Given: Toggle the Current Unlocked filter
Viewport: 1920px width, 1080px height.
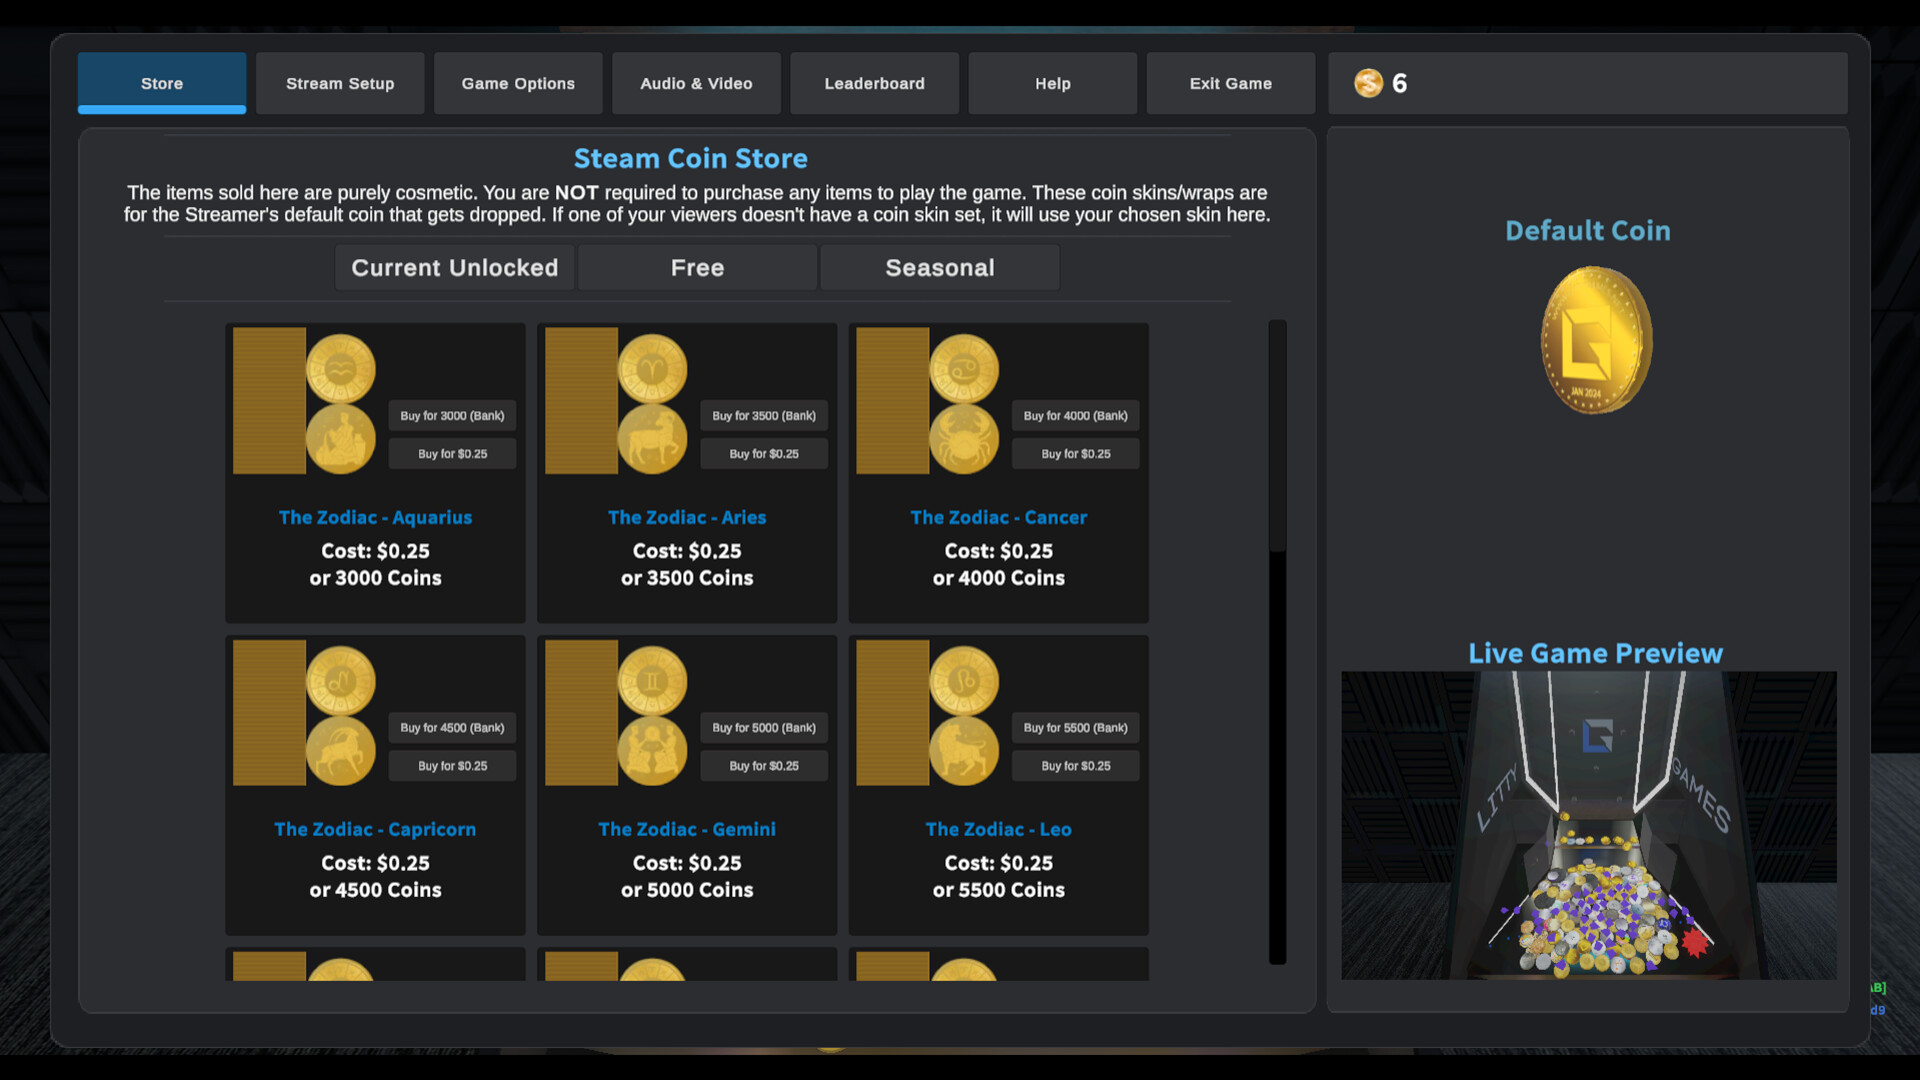Looking at the screenshot, I should coord(454,267).
